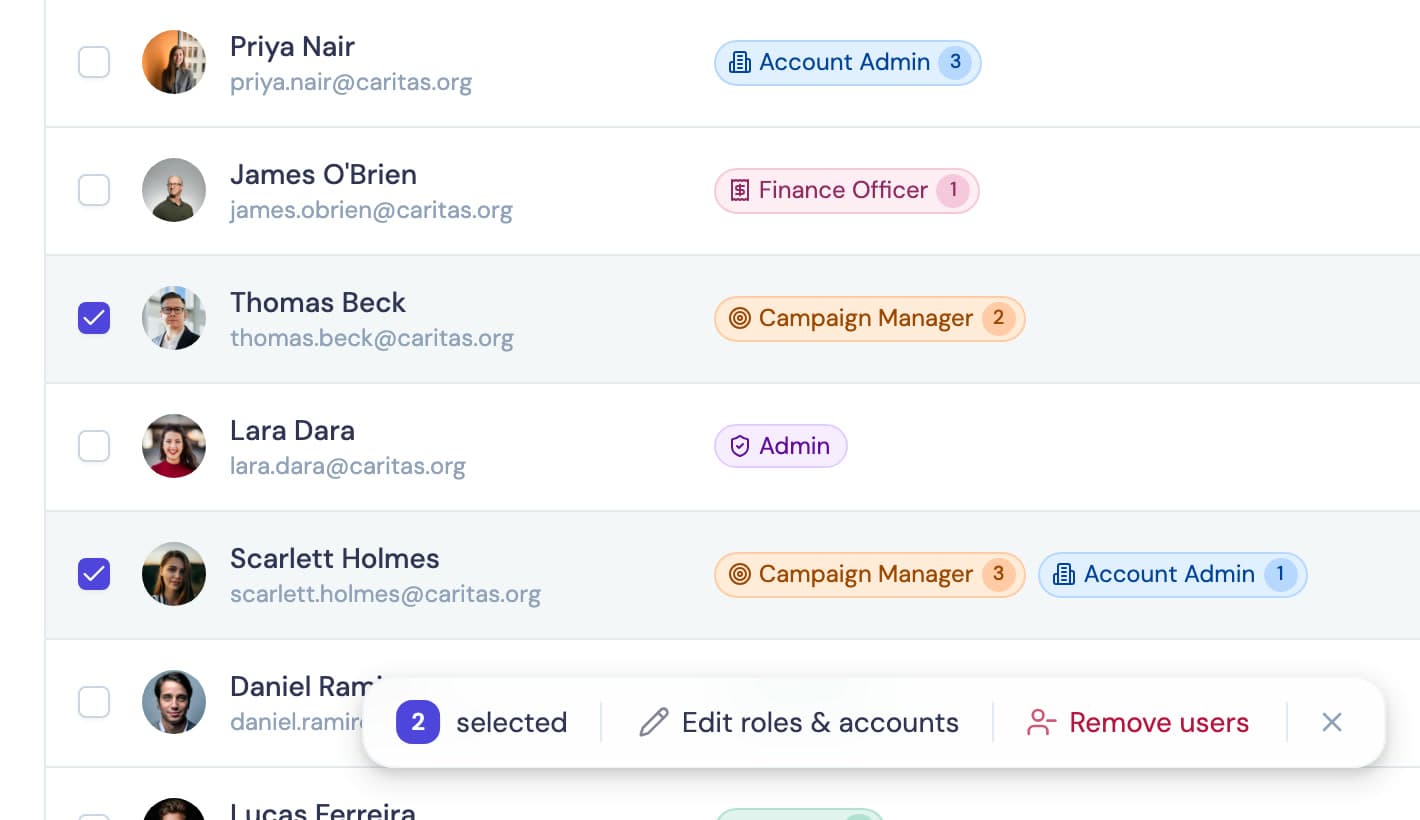The width and height of the screenshot is (1420, 820).
Task: Open Scarlett Holmes's avatar
Action: coord(174,574)
